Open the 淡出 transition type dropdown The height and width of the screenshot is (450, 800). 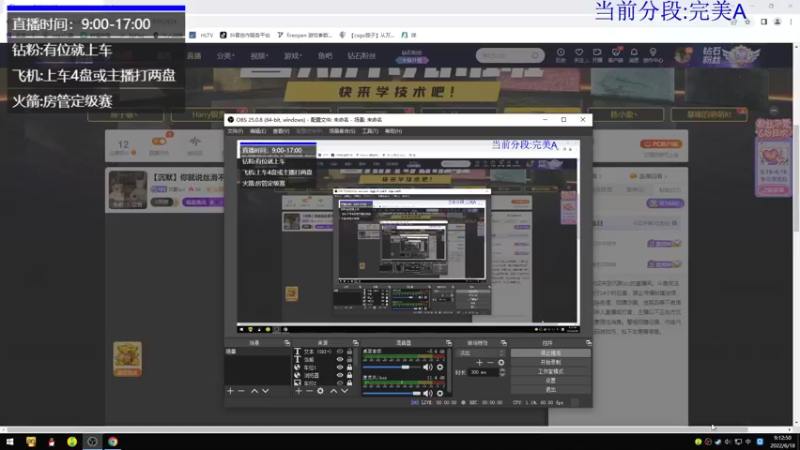click(482, 353)
